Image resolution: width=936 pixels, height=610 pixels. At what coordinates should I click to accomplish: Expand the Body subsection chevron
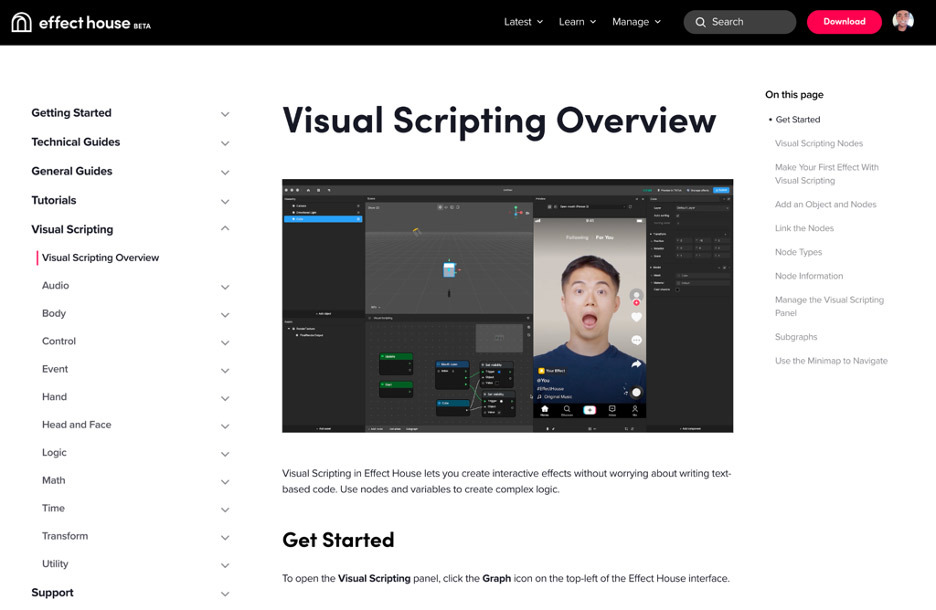[225, 315]
